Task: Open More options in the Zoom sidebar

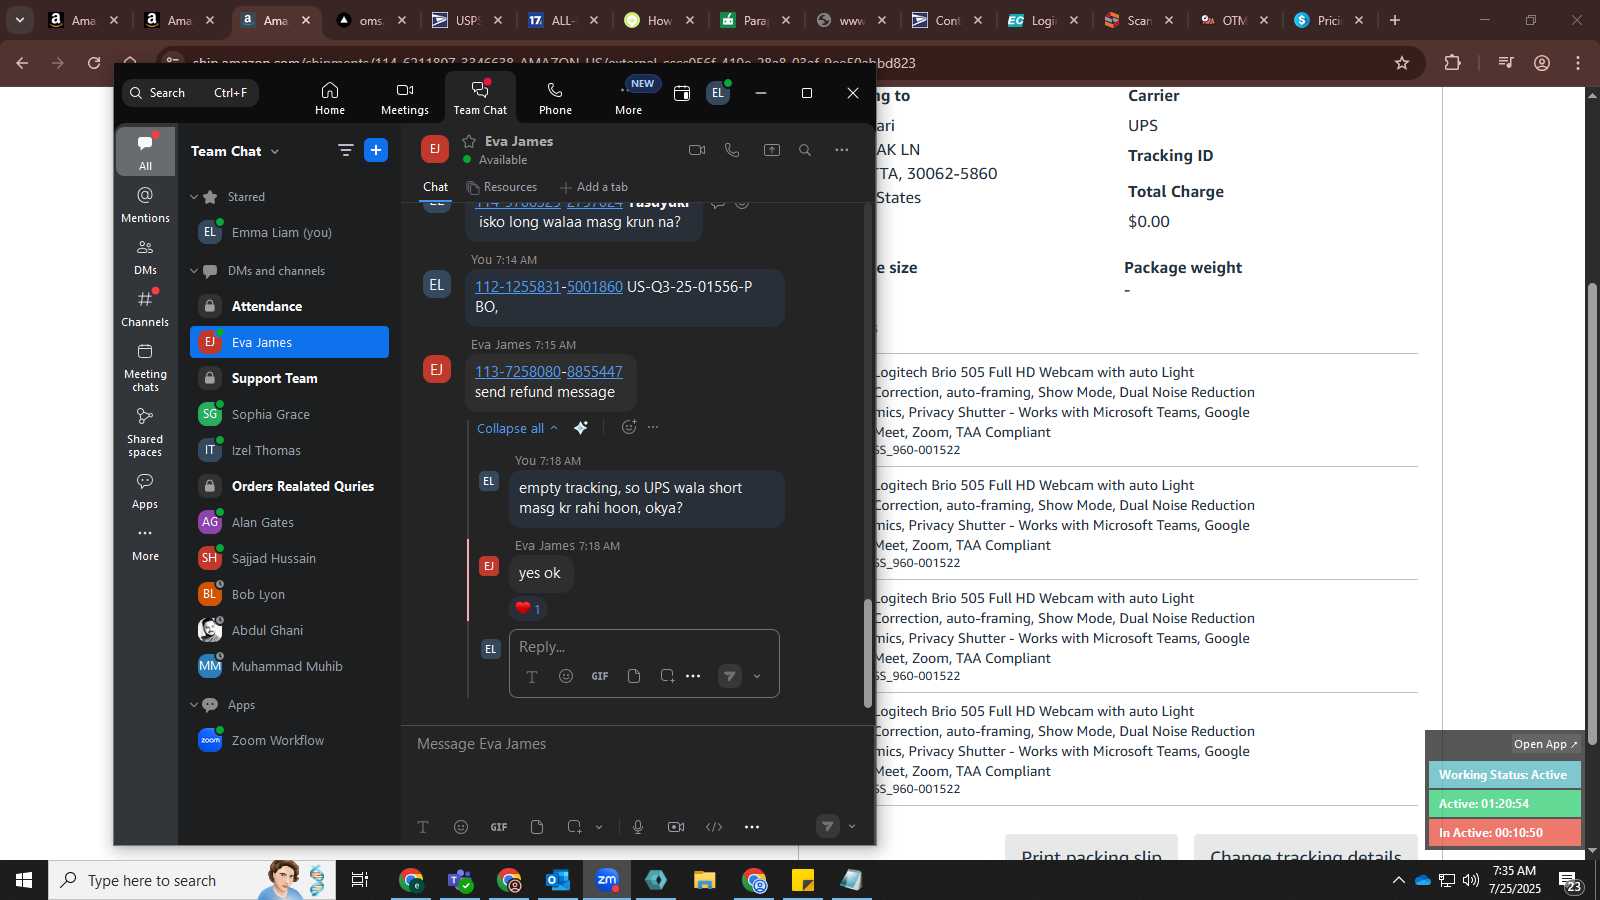Action: (145, 543)
